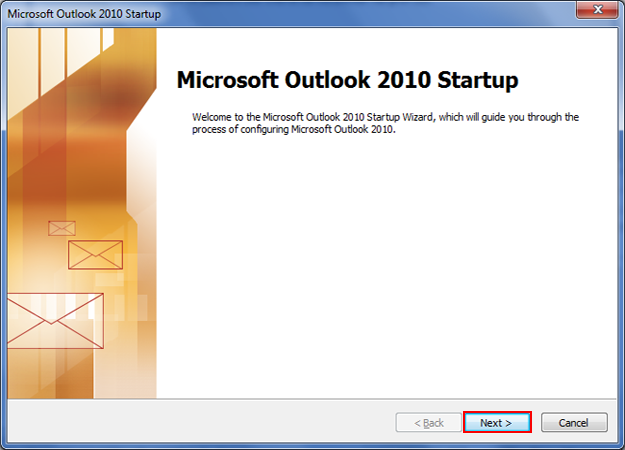625x450 pixels.
Task: Click the disabled Back button
Action: (x=428, y=422)
